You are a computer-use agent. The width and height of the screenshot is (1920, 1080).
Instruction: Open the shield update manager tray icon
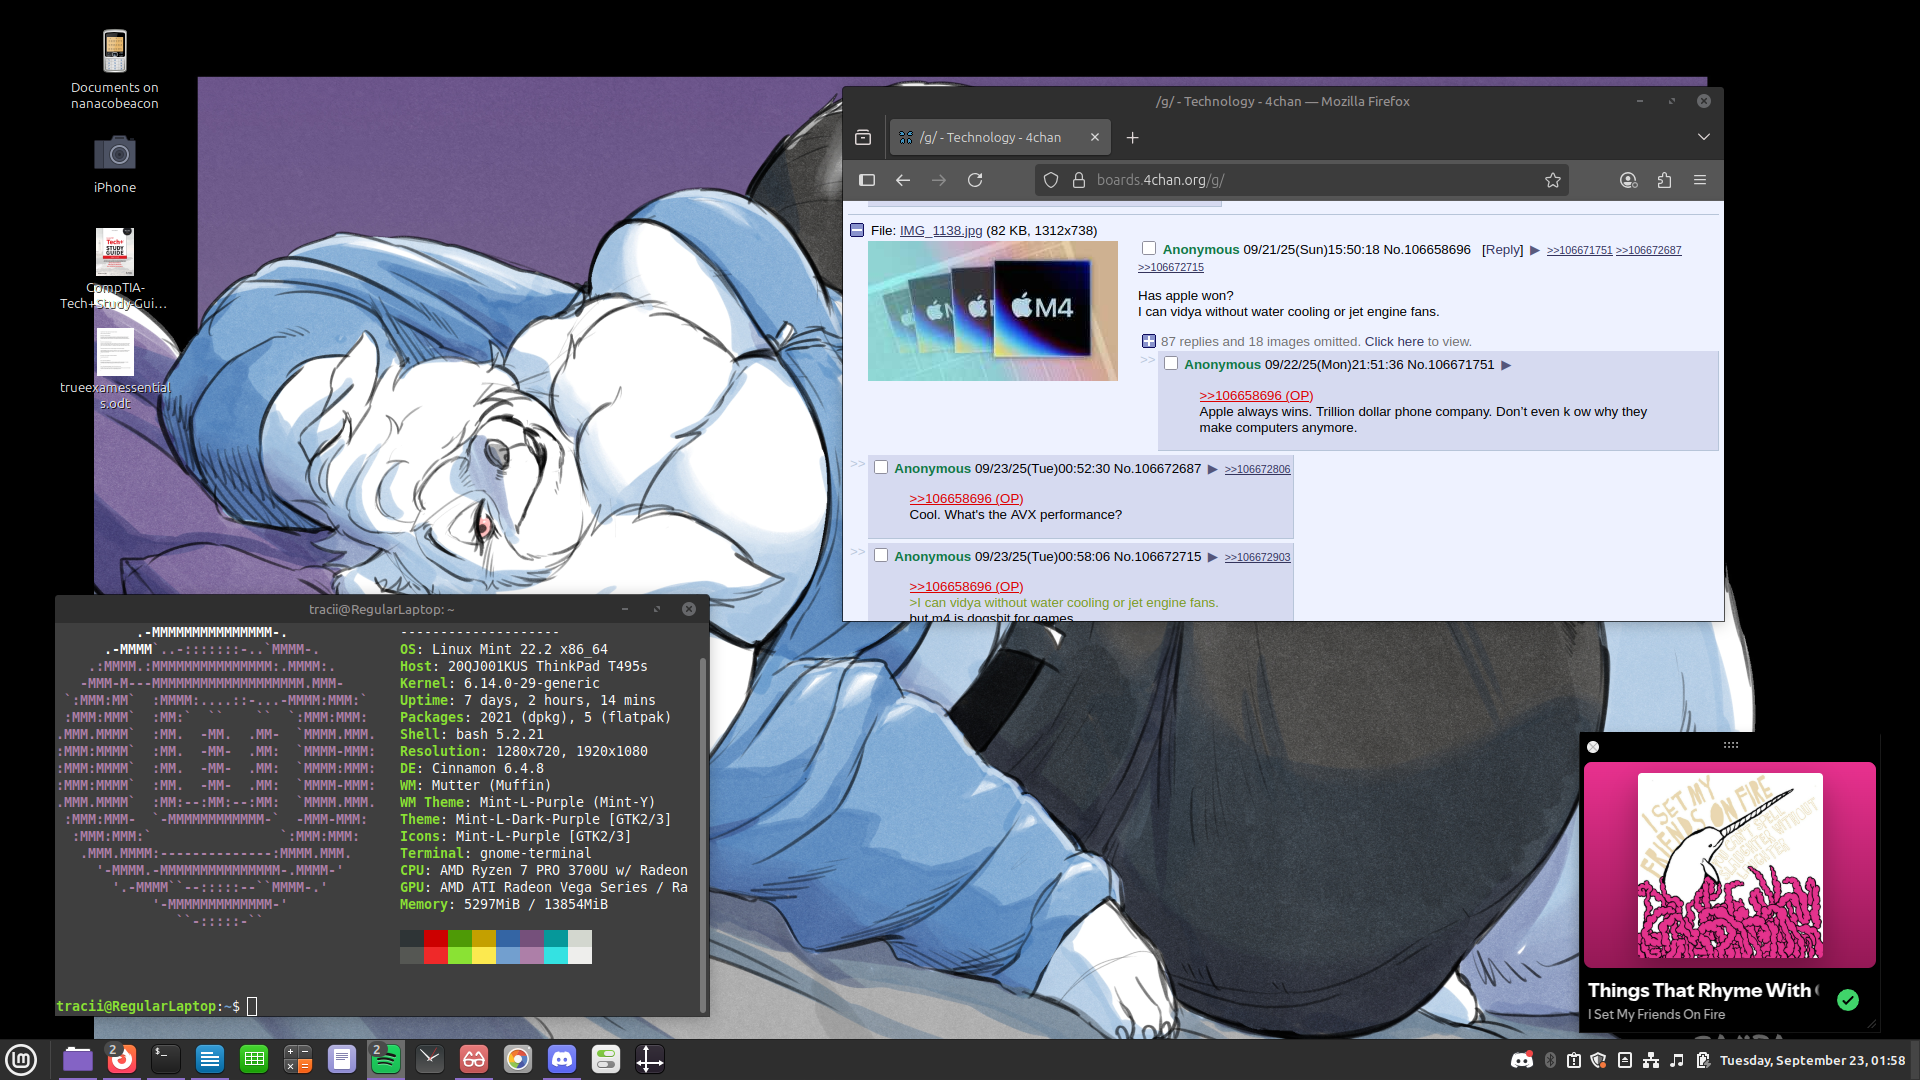(1598, 1060)
